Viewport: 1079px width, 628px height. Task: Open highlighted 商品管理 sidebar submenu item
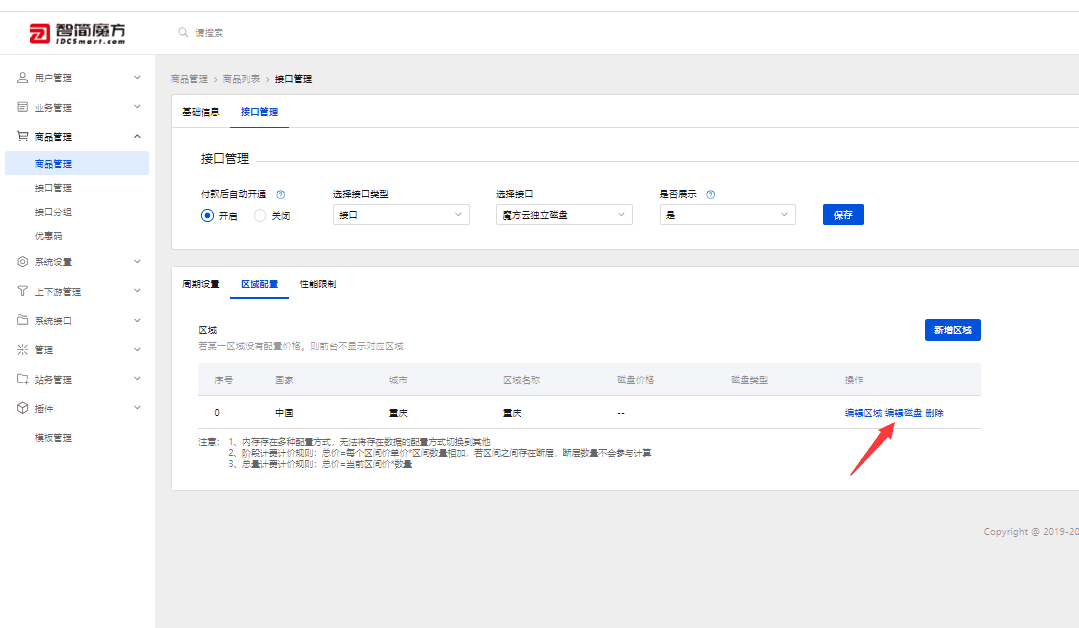tap(77, 164)
